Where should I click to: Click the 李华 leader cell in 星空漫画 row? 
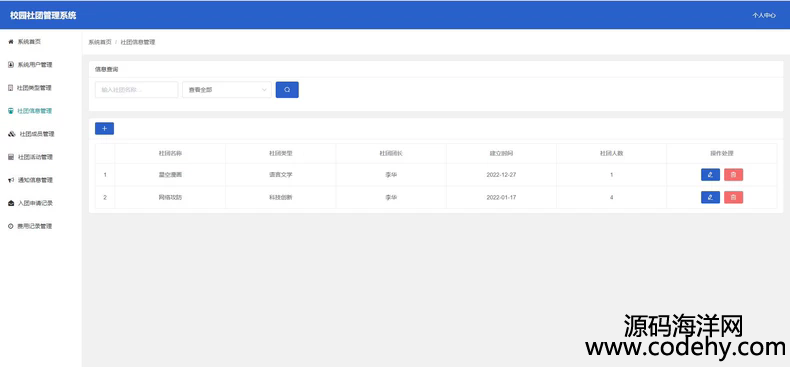(391, 175)
